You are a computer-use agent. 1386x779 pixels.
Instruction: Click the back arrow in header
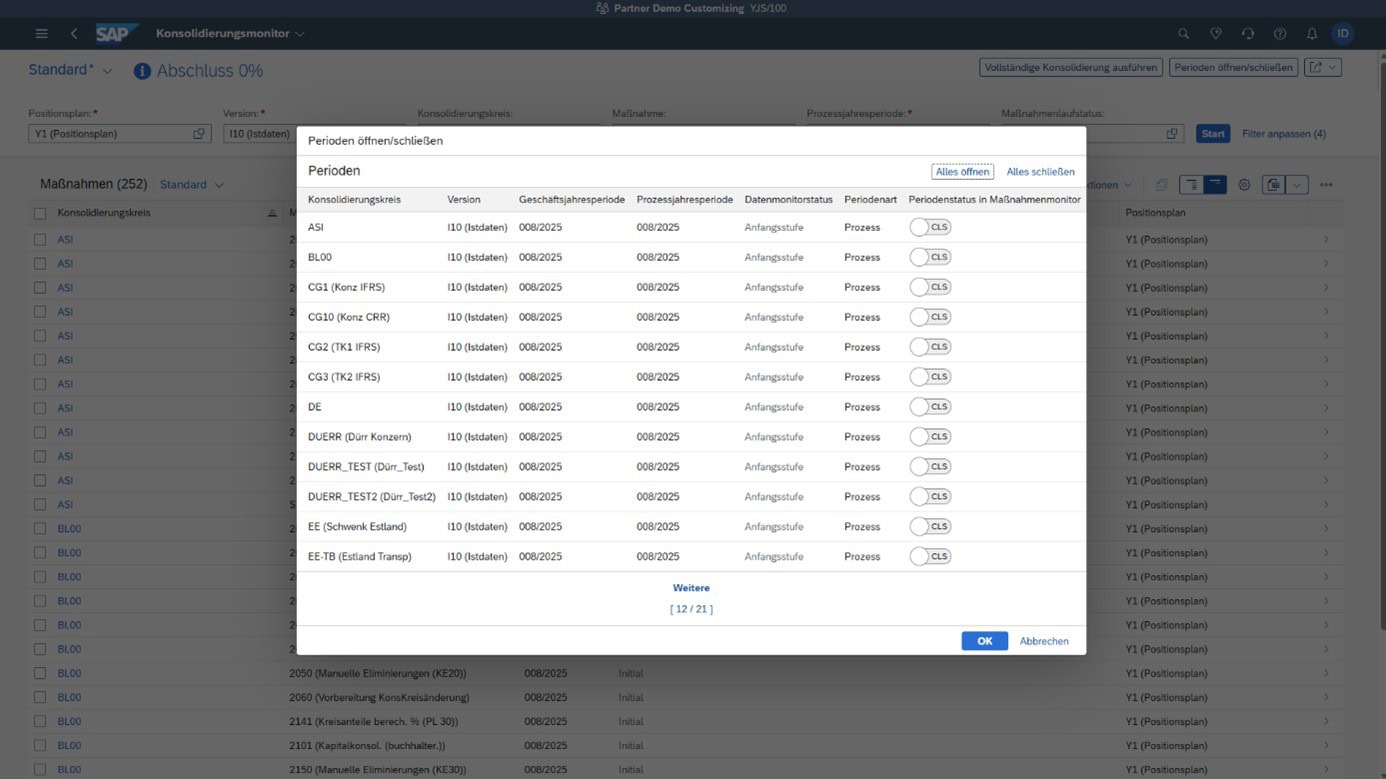point(74,33)
